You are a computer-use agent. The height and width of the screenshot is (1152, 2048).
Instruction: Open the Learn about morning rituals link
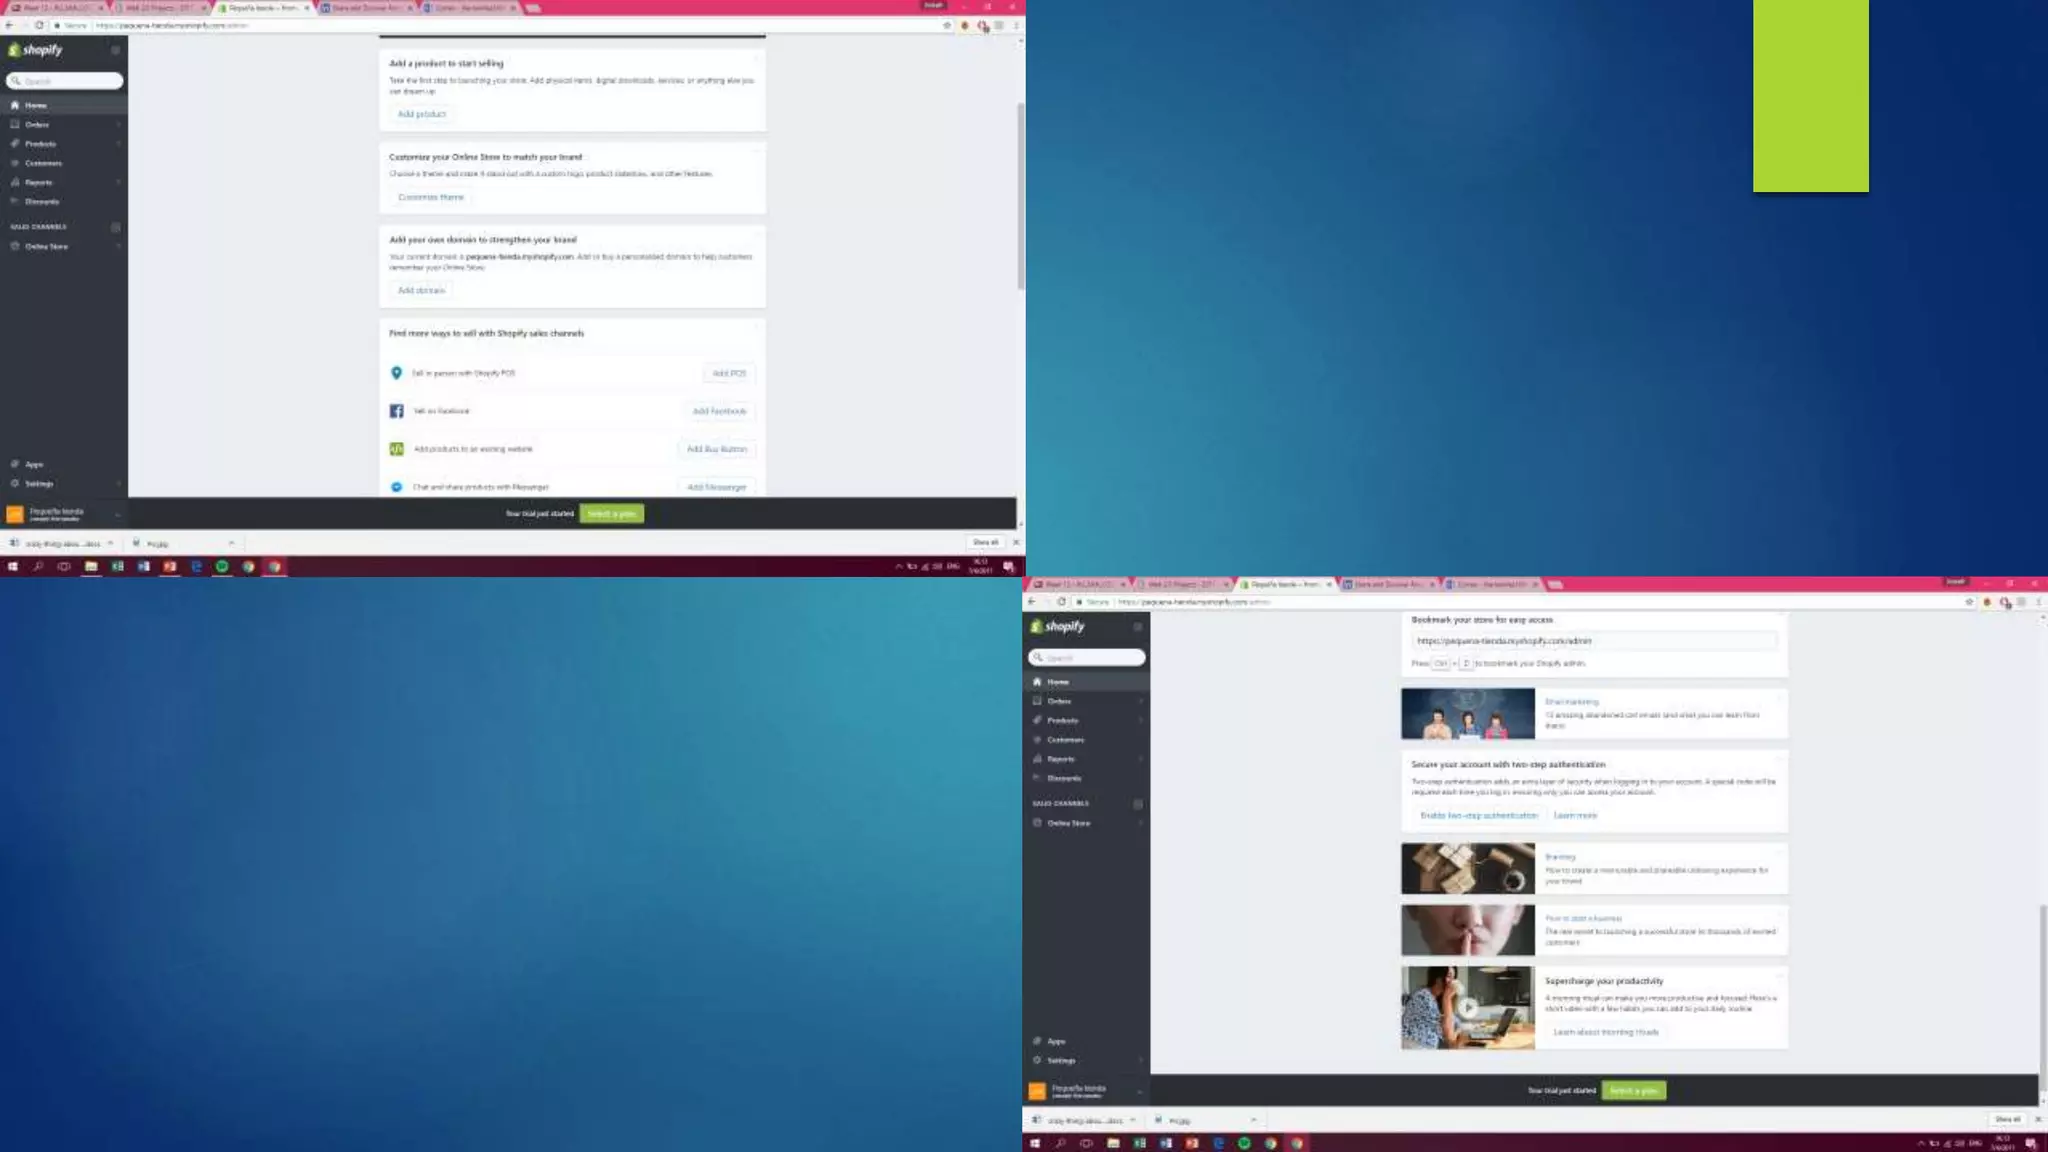click(x=1606, y=1032)
